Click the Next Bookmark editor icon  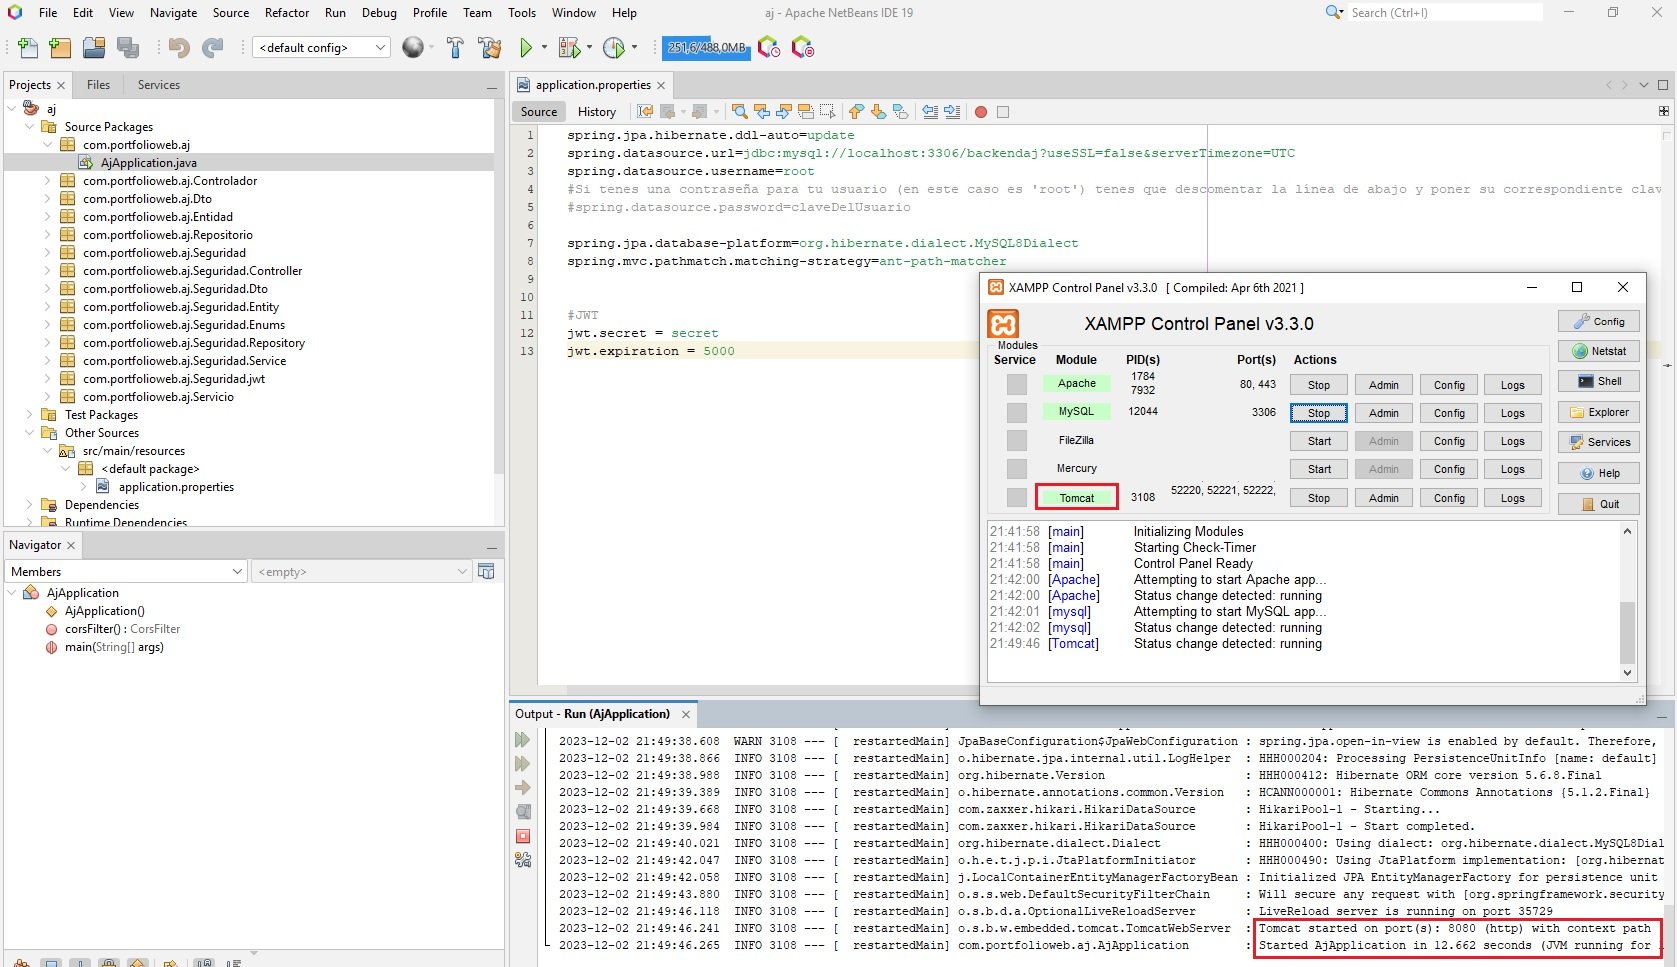(878, 111)
